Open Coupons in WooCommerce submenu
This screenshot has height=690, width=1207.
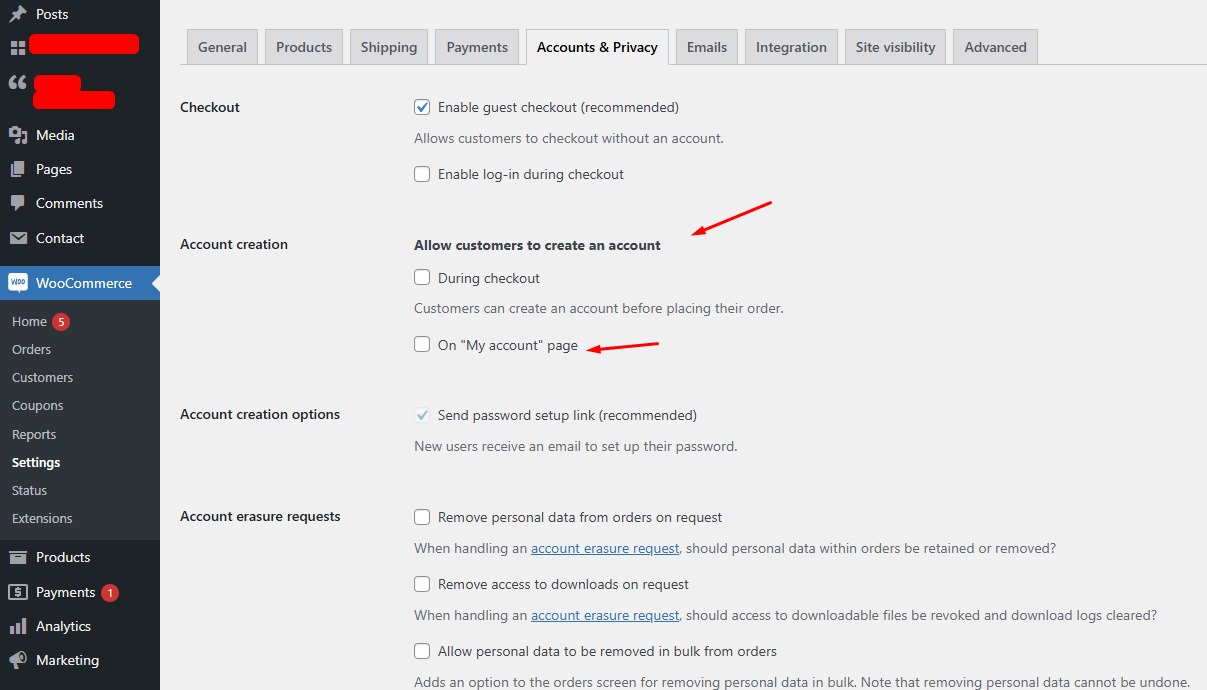click(x=38, y=406)
